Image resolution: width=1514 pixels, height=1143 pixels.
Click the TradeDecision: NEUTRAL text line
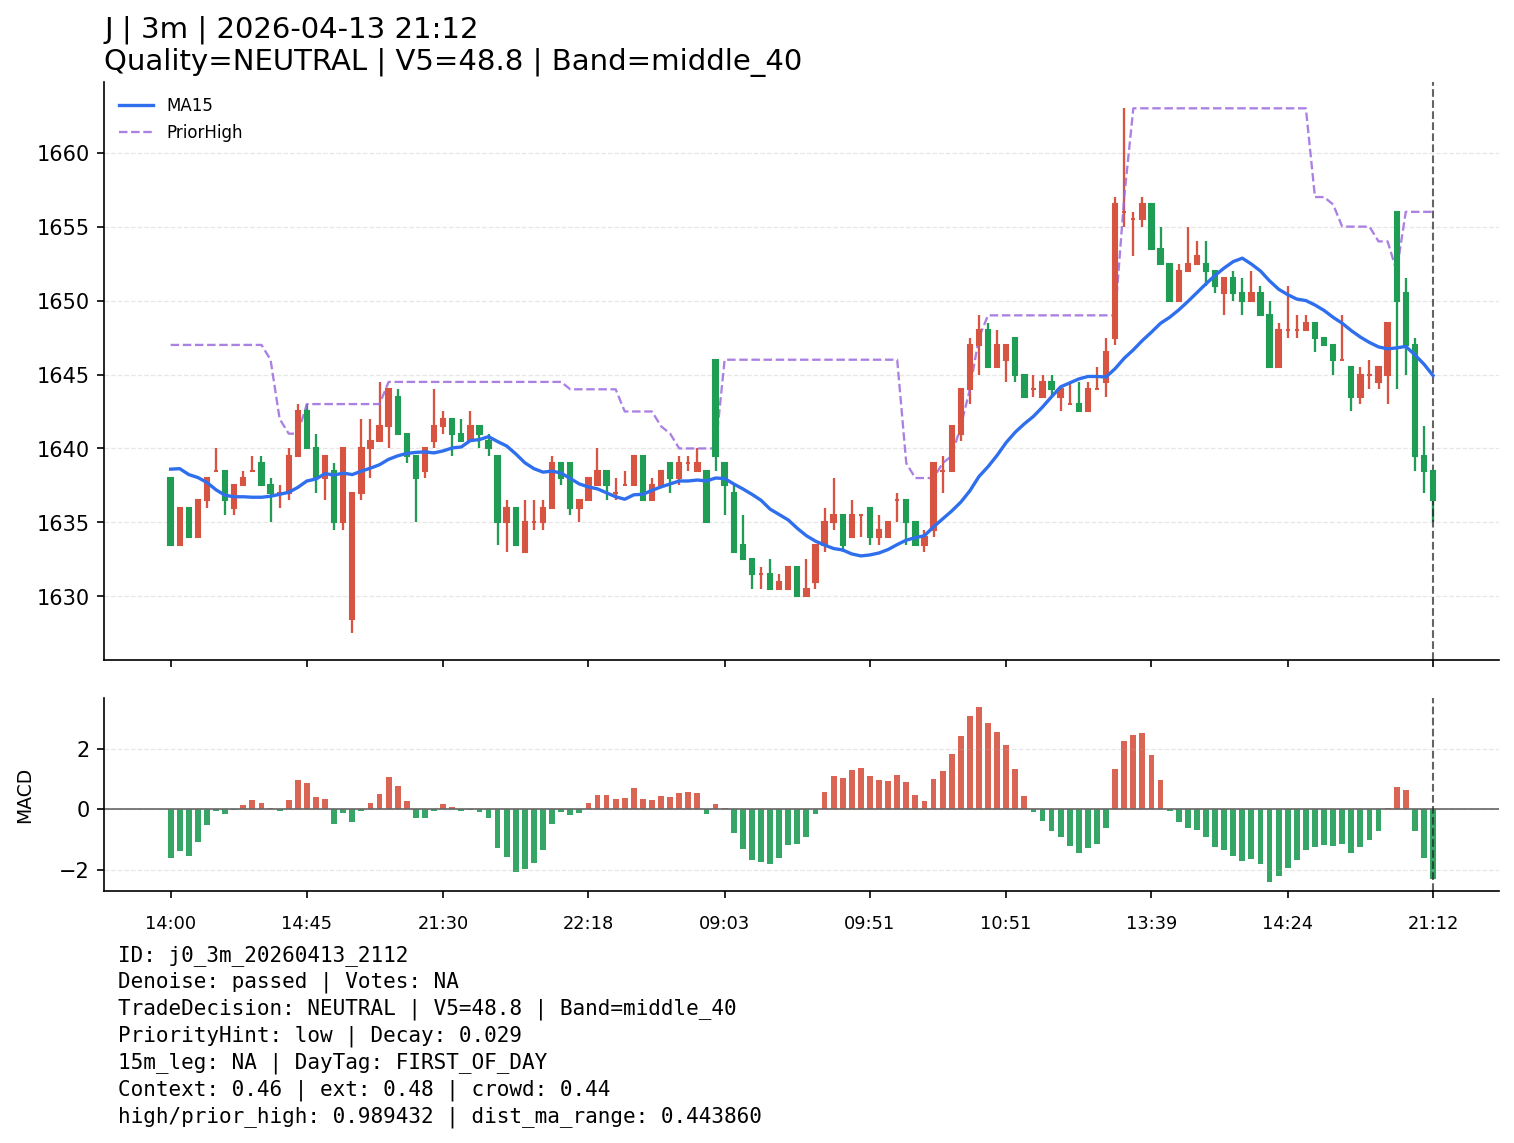coord(427,1008)
